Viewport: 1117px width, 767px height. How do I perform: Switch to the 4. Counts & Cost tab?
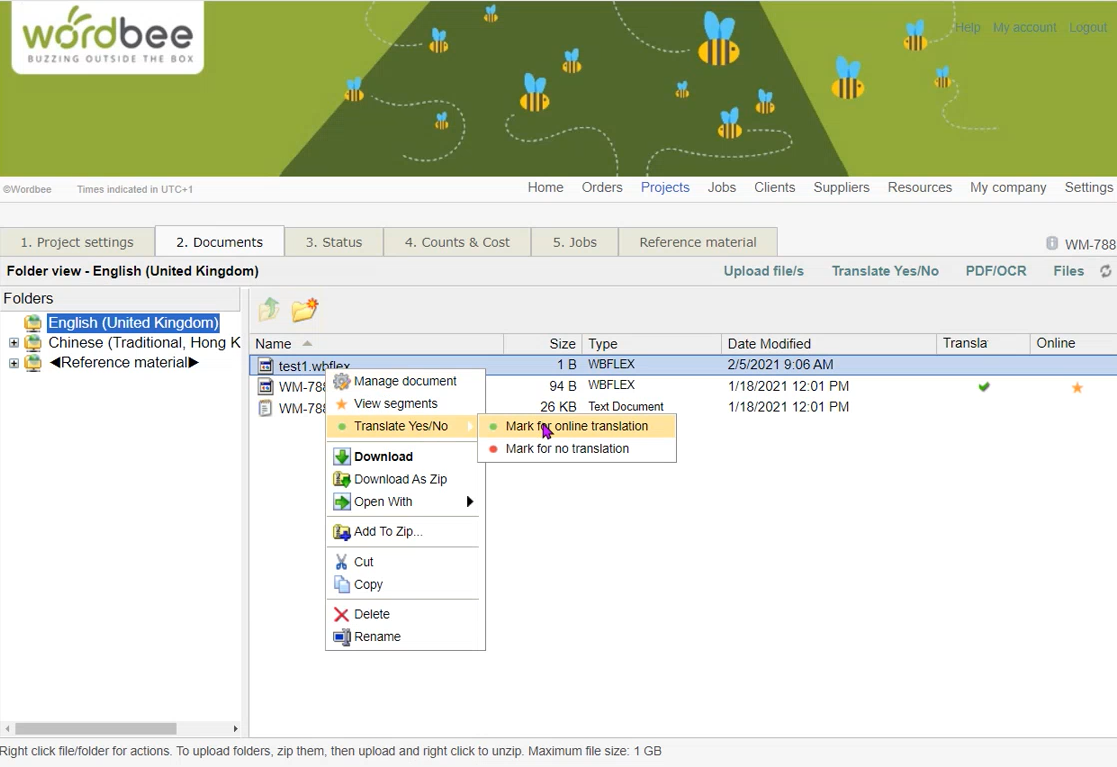(x=457, y=242)
